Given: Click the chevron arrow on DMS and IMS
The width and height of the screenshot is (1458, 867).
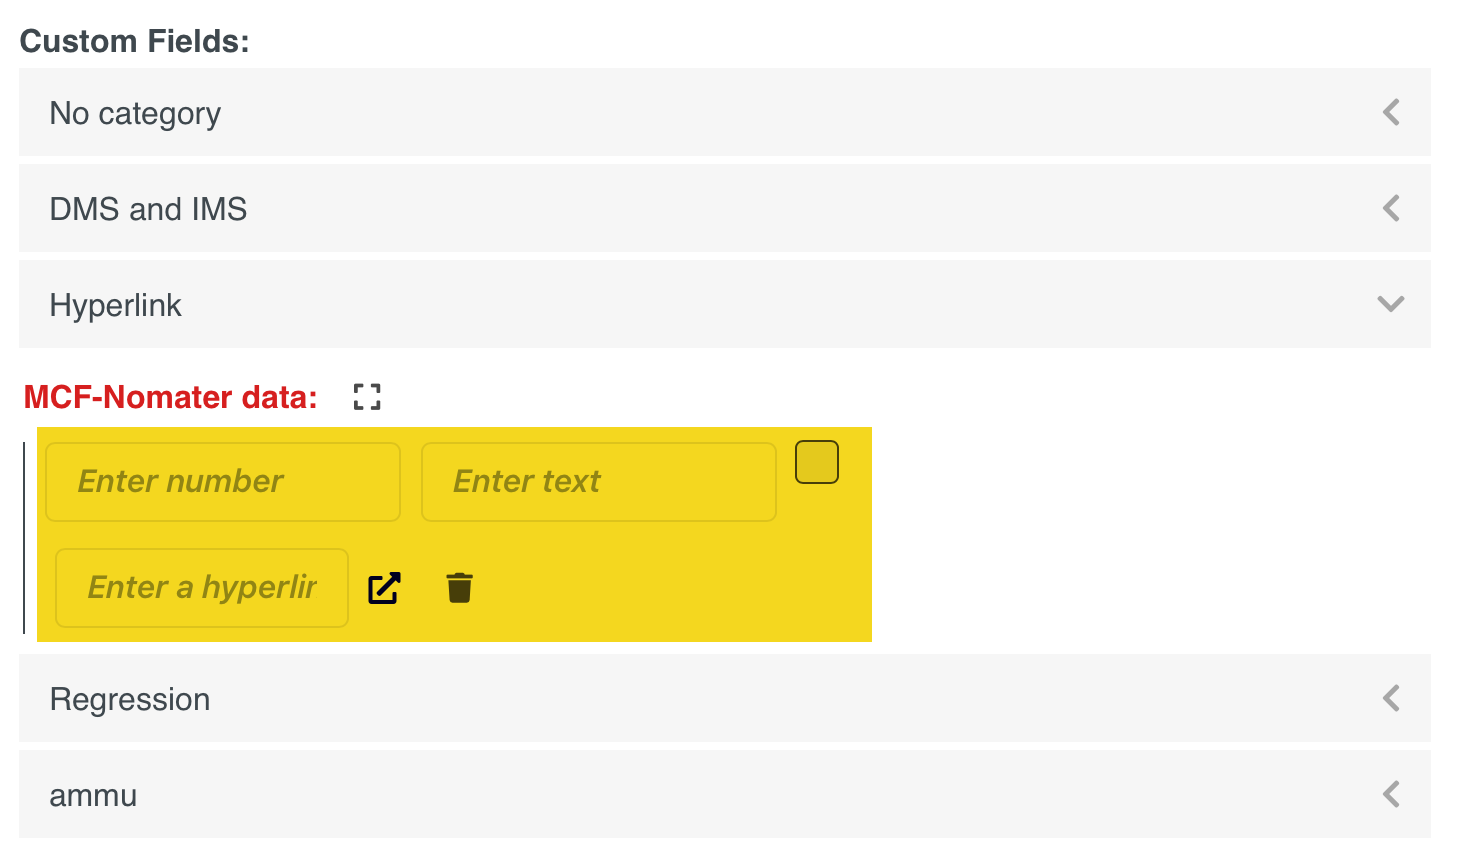Looking at the screenshot, I should pos(1390,208).
